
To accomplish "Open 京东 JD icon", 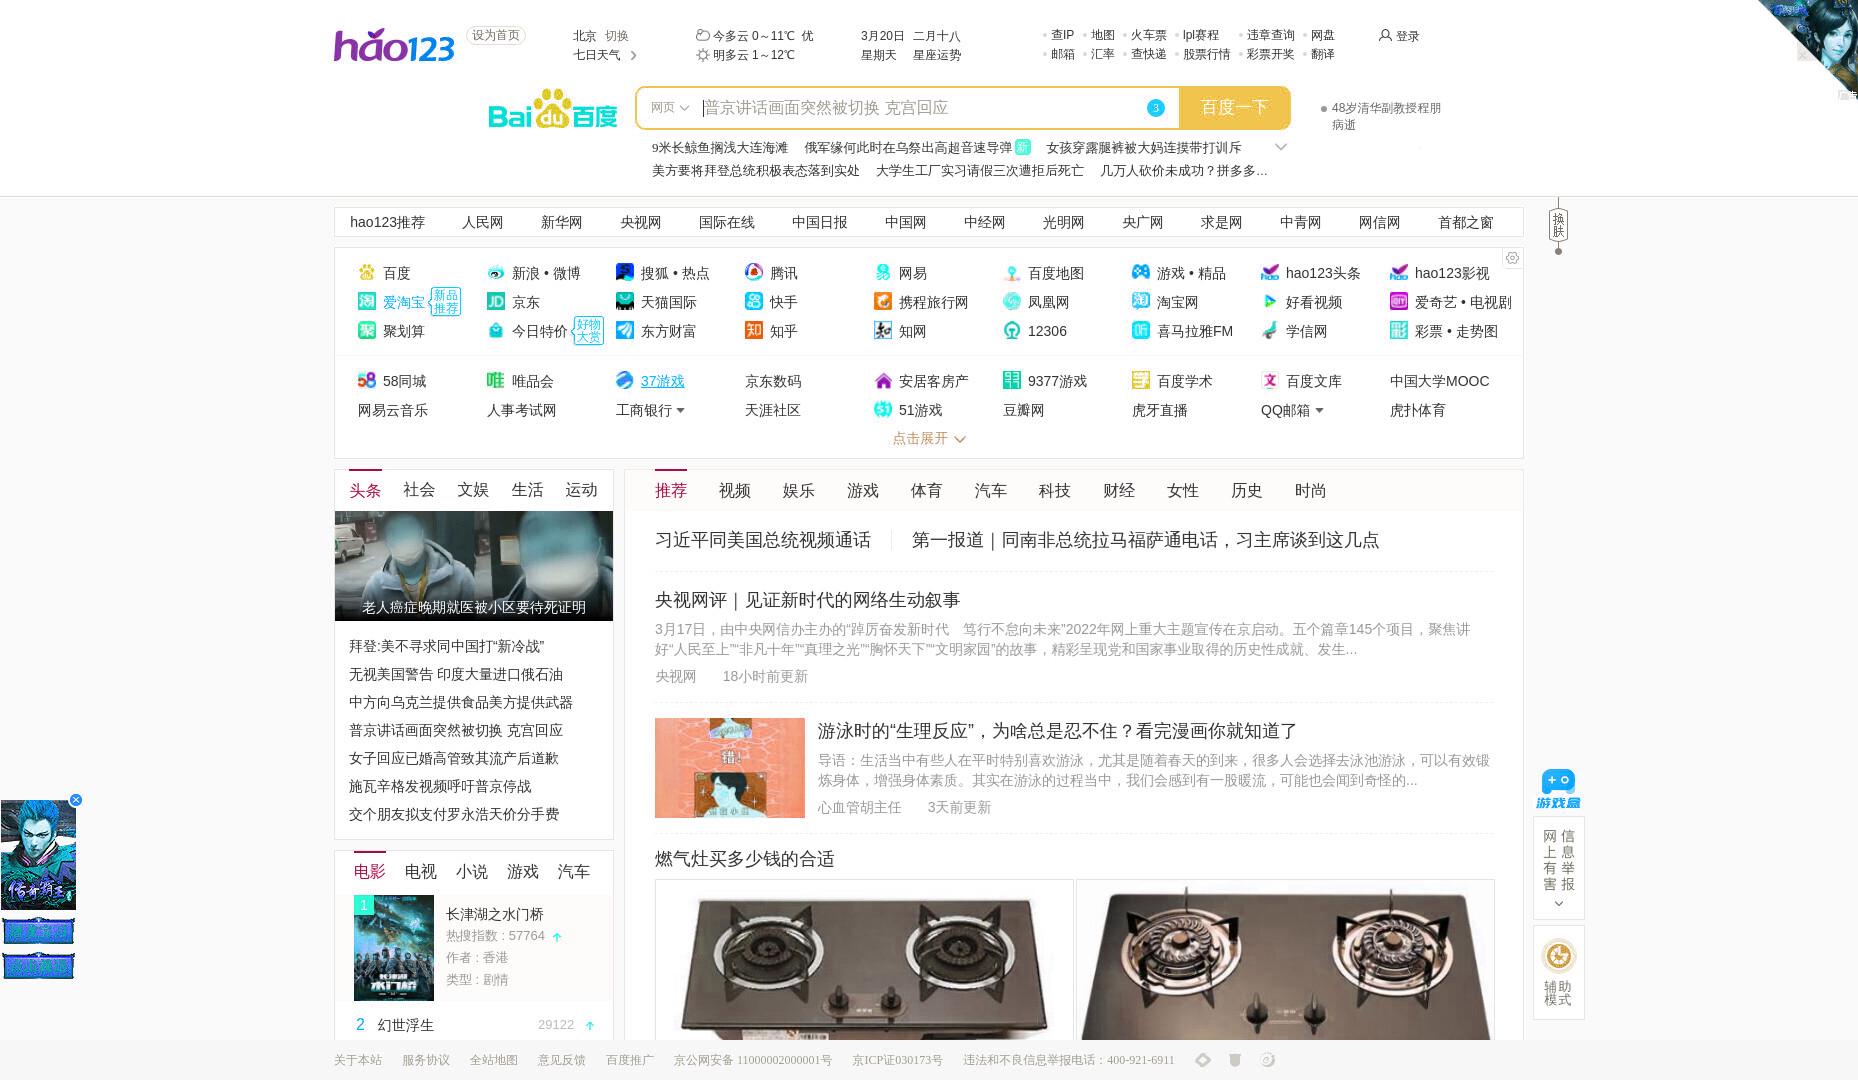I will pos(496,302).
